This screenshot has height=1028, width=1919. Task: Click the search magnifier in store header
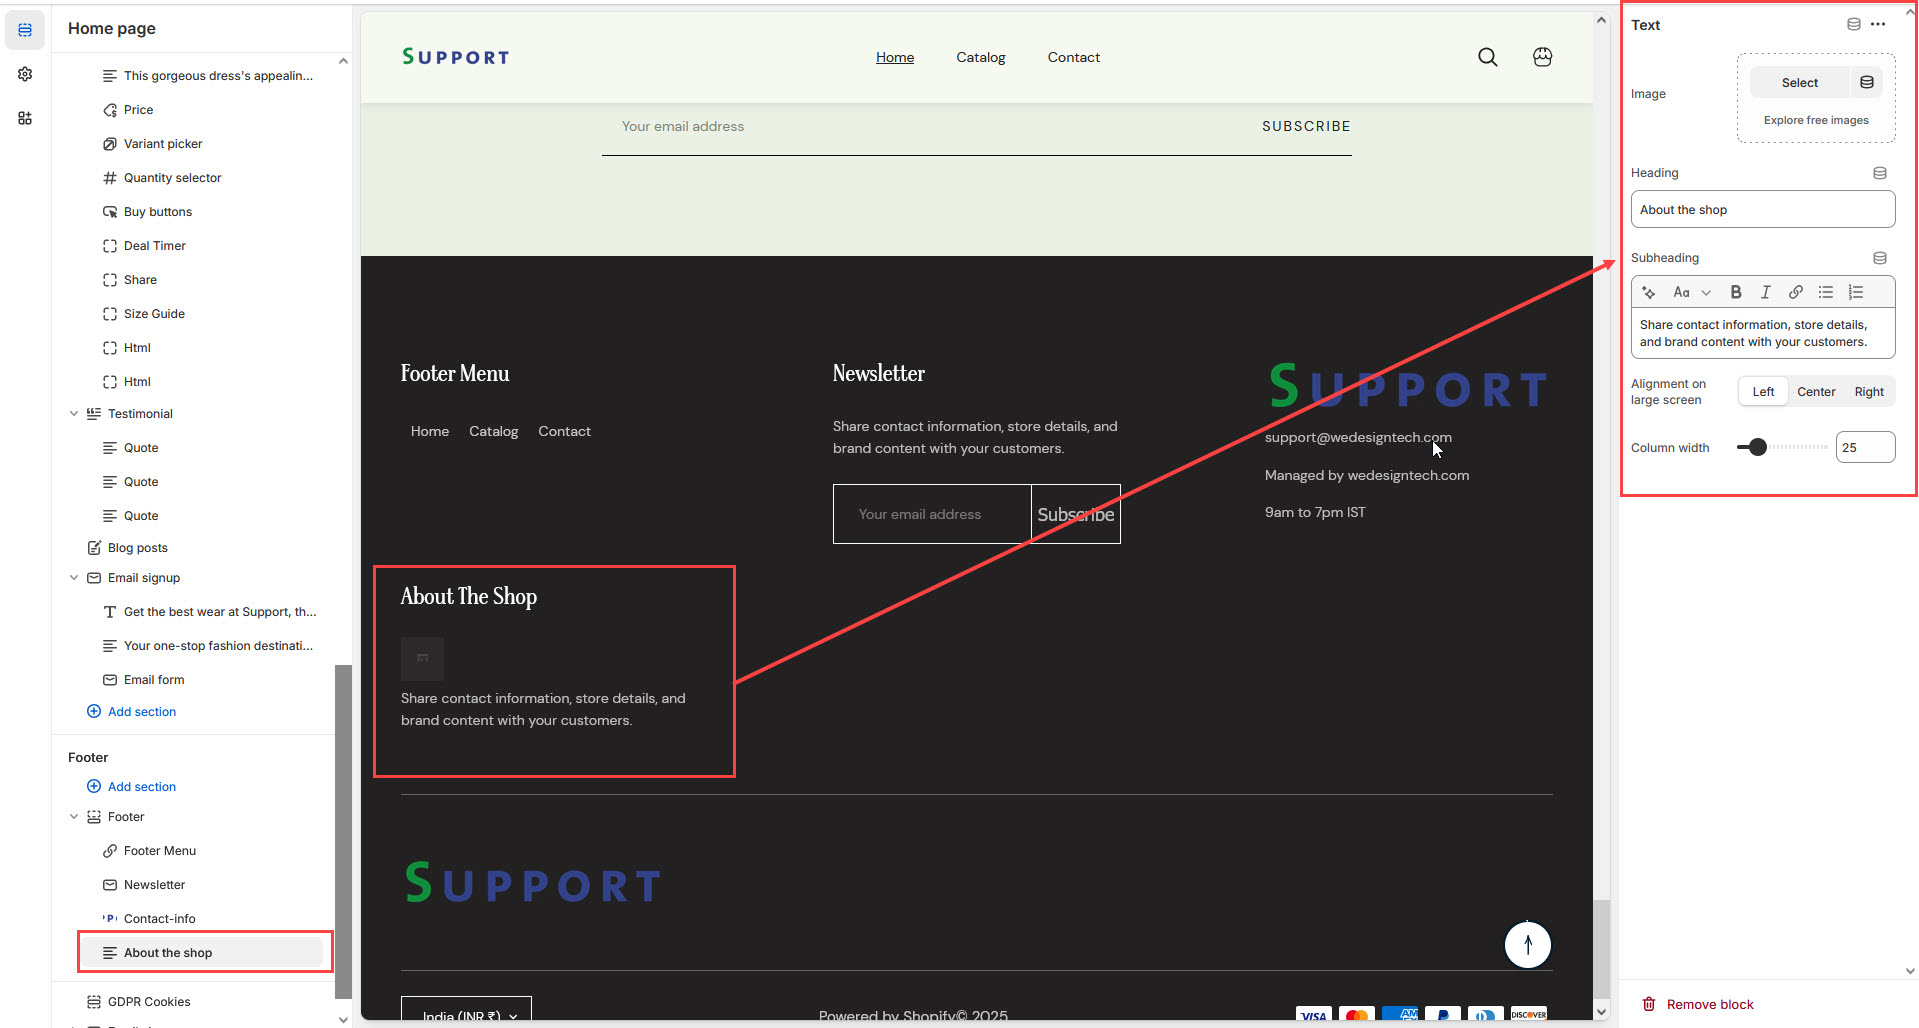[x=1488, y=57]
